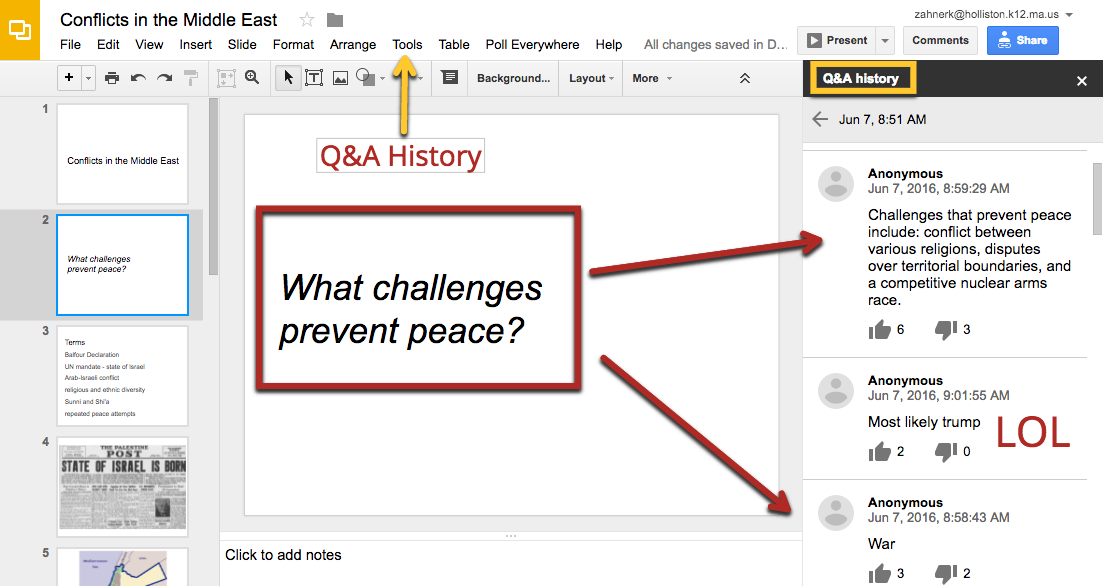Open the Tools menu
Viewport: 1103px width, 586px height.
(407, 44)
